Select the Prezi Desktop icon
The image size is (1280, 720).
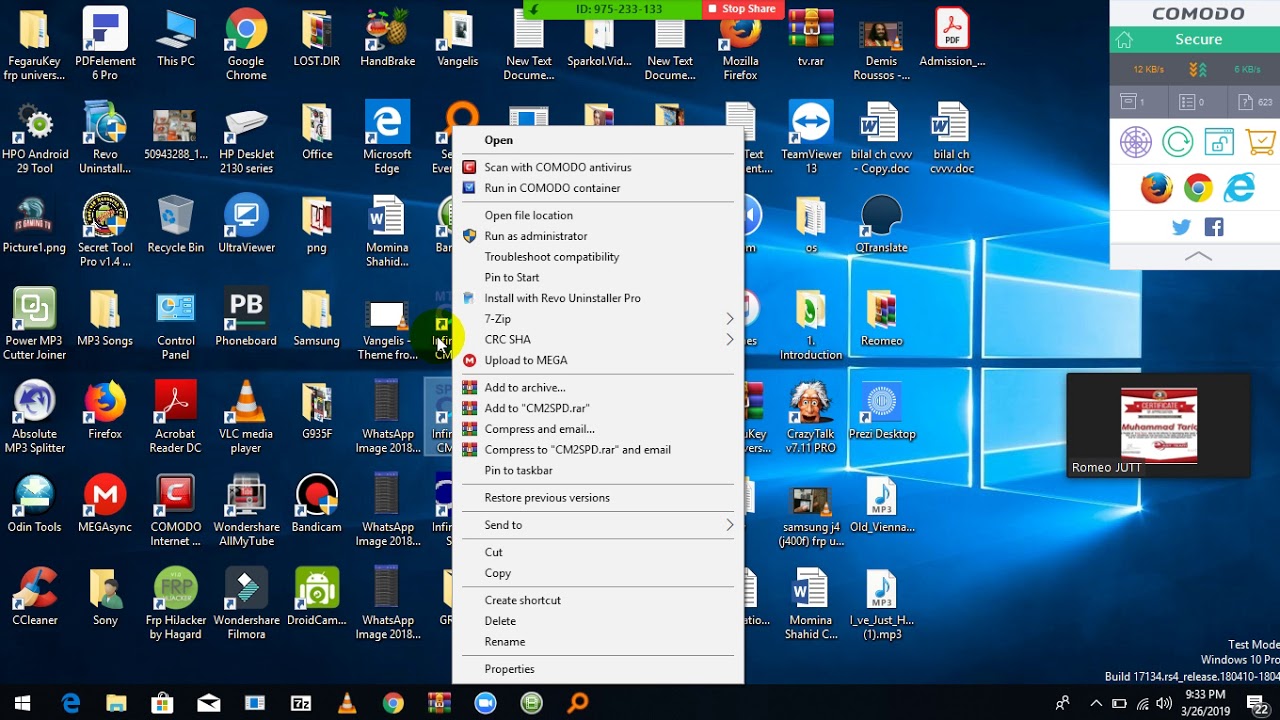pyautogui.click(x=881, y=410)
